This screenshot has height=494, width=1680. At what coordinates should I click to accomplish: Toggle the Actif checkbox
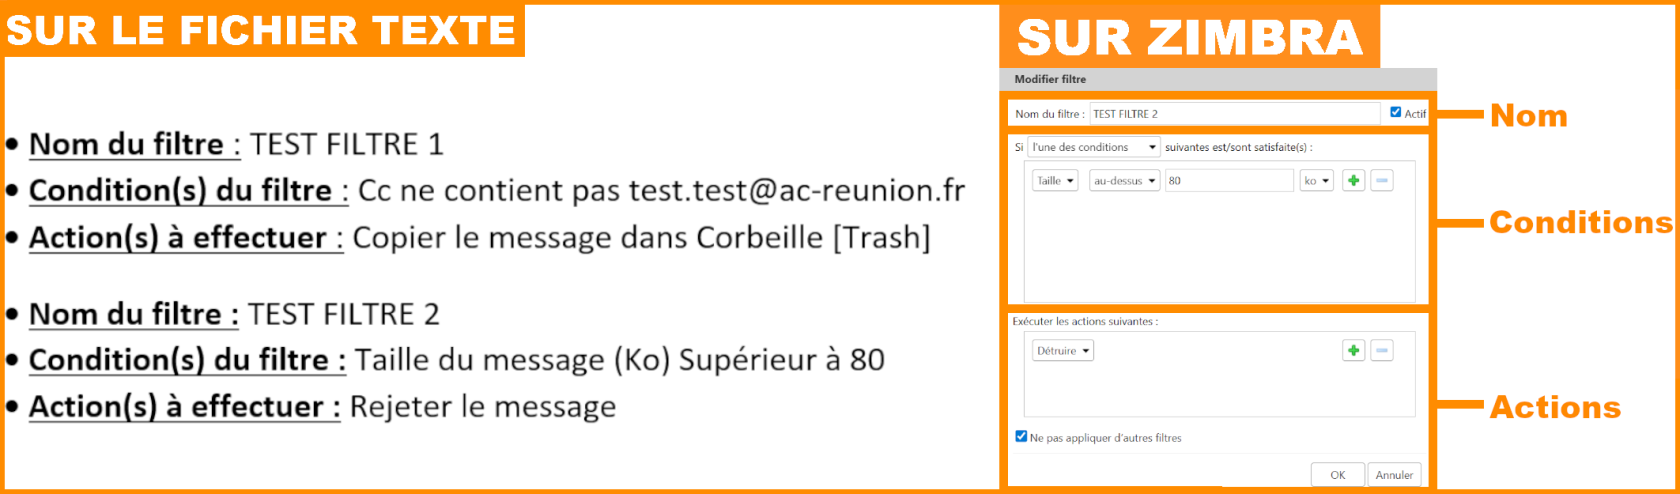1396,113
